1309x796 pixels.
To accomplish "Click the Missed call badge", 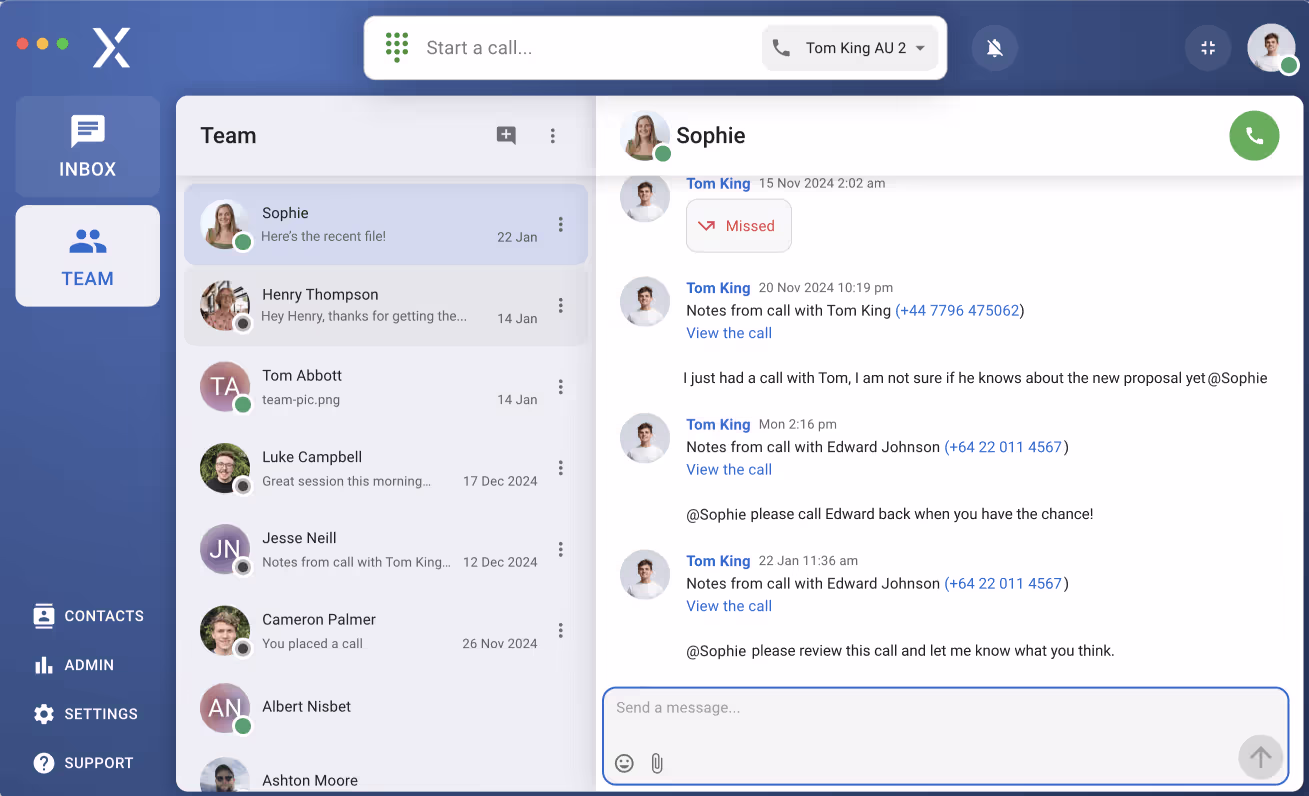I will pyautogui.click(x=739, y=226).
